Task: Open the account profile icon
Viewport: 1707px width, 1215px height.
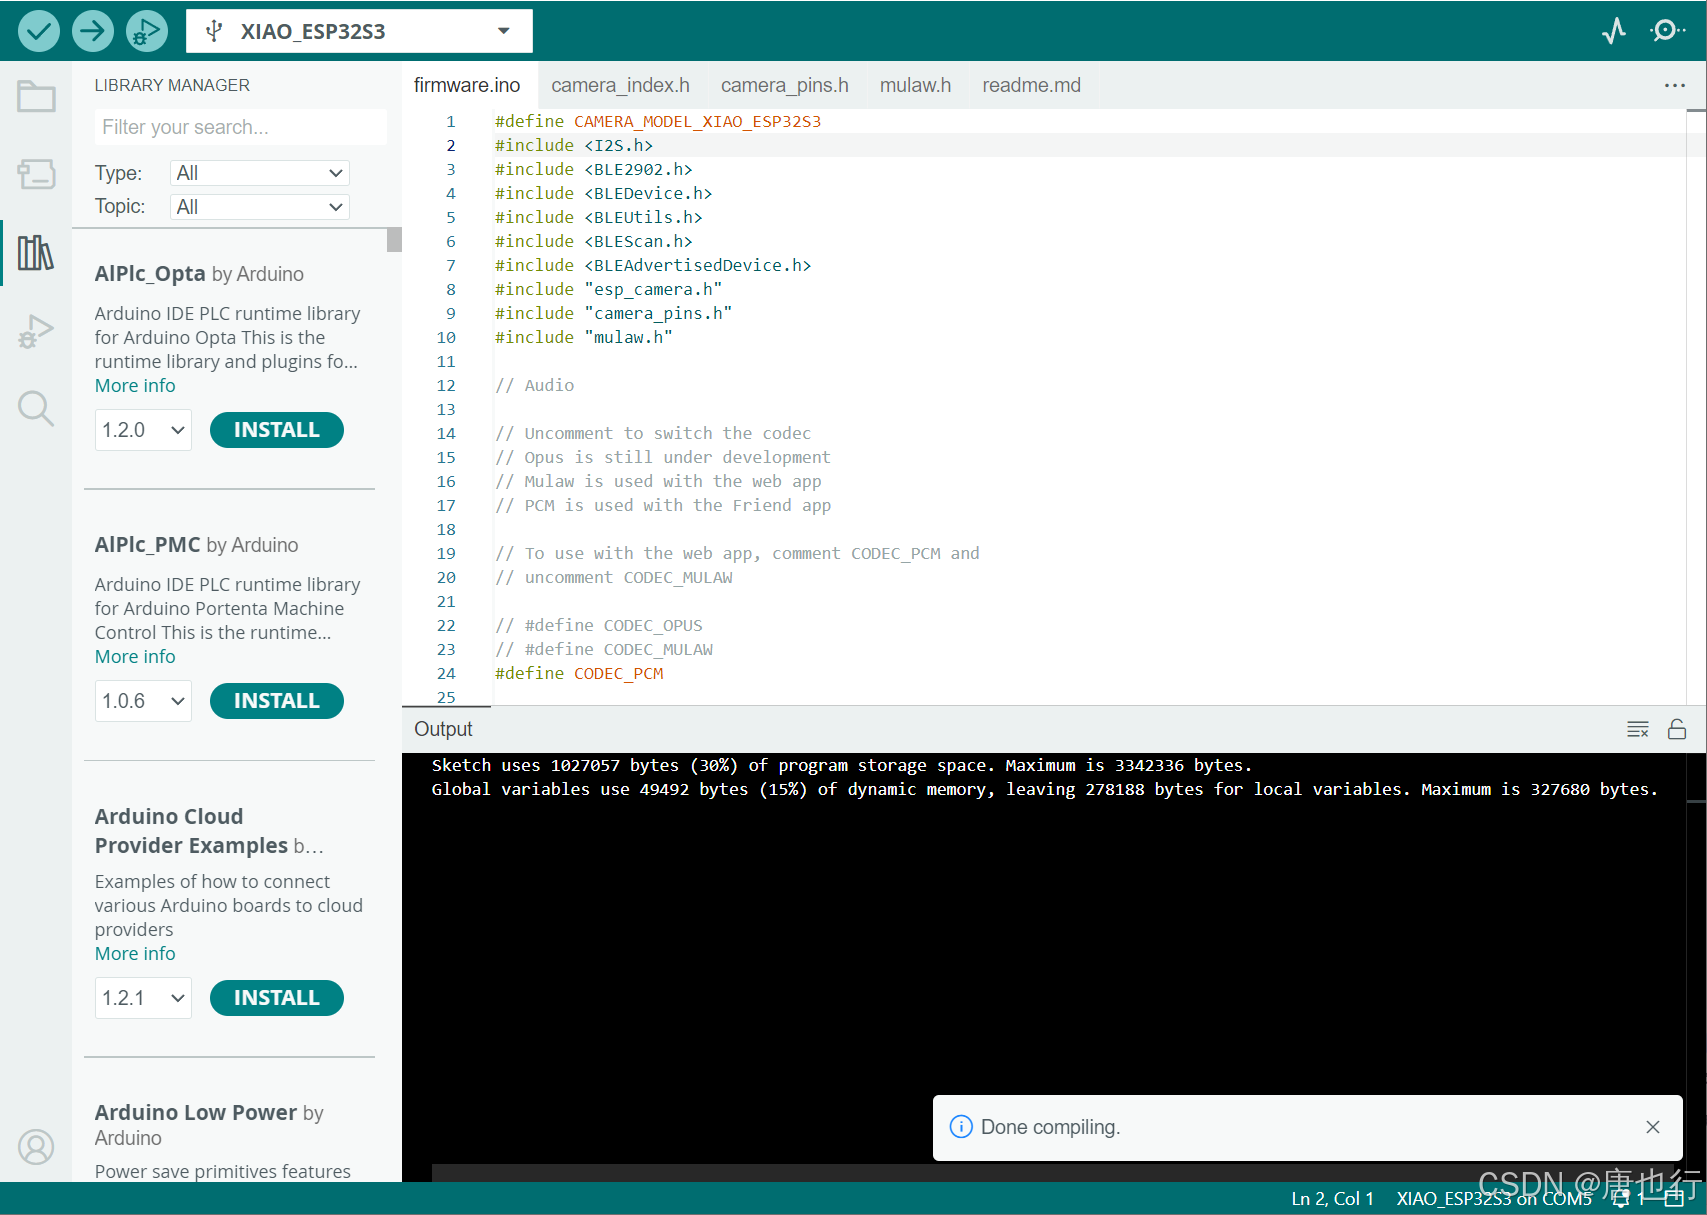Action: click(x=36, y=1147)
